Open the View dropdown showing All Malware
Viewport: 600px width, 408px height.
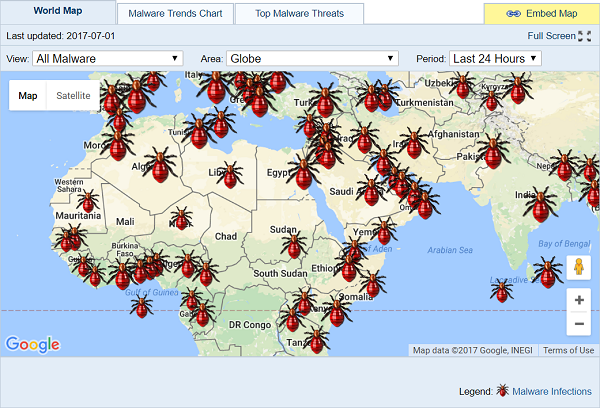click(x=108, y=59)
